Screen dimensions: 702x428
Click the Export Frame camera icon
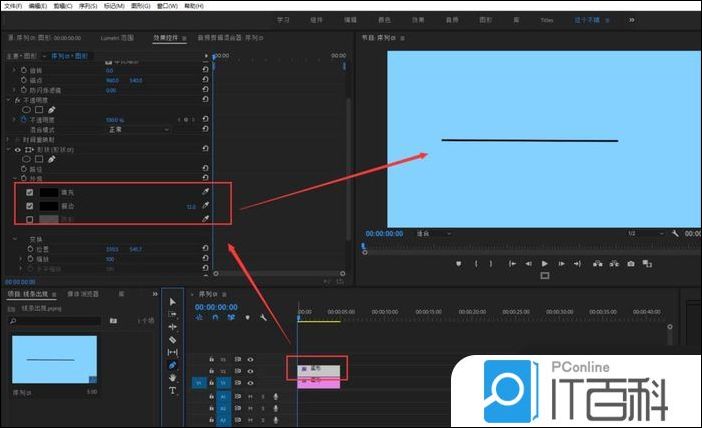[x=630, y=264]
